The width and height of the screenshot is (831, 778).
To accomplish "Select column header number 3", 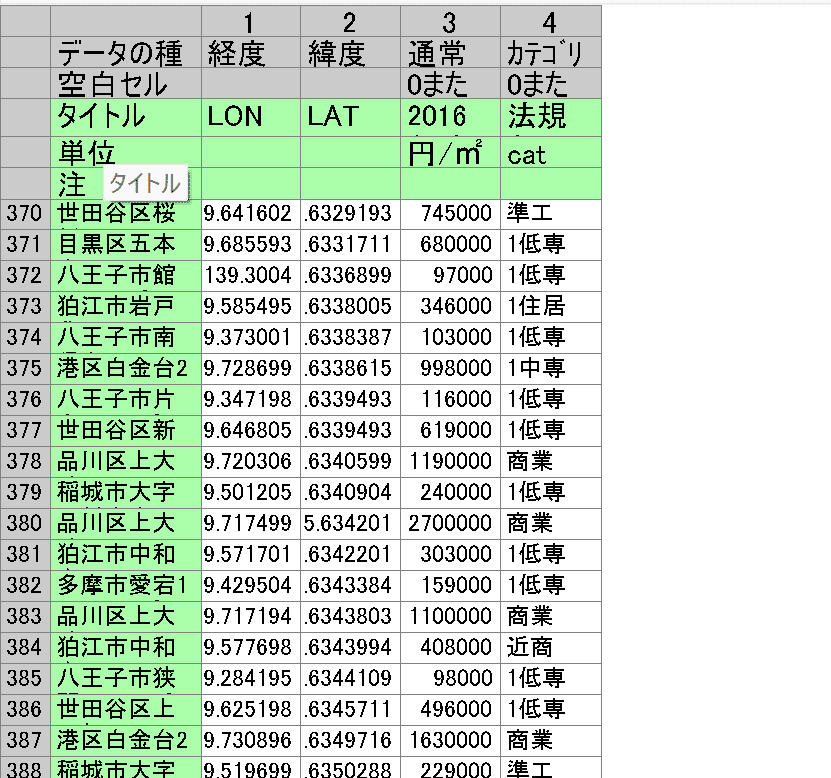I will point(450,22).
